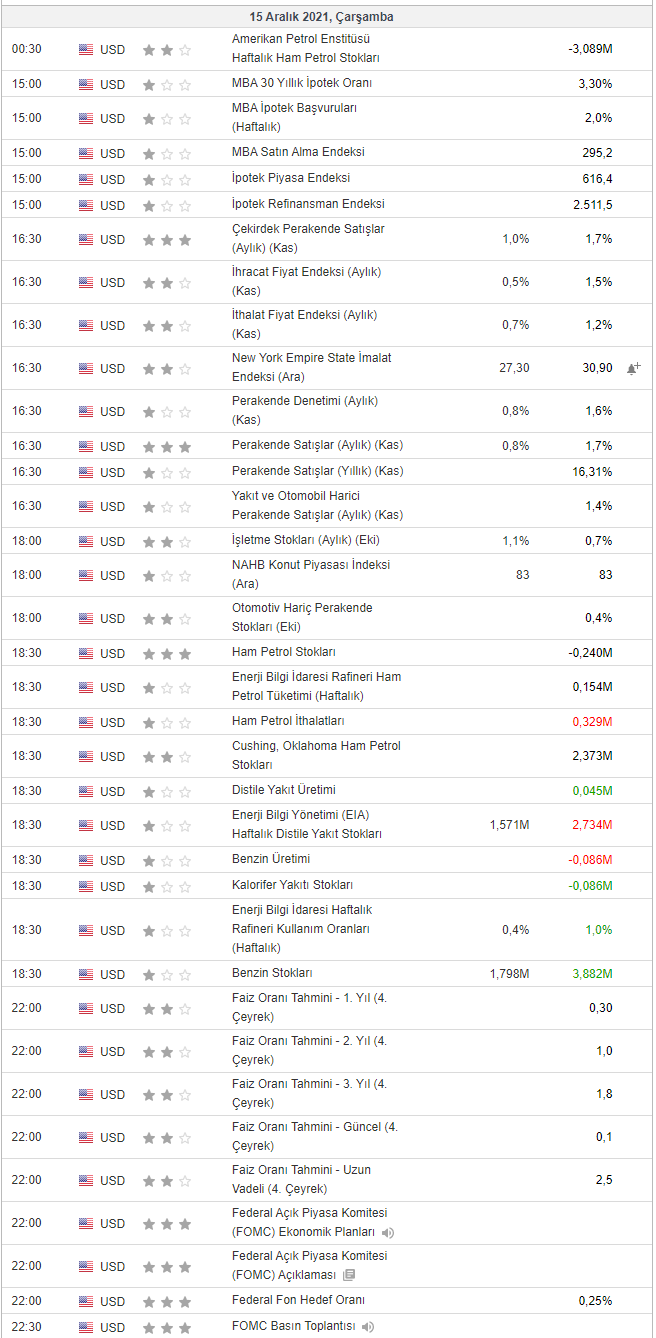The width and height of the screenshot is (656, 1338).
Task: Click the importance stars for Çekirdek Perakende Satışlar
Action: click(x=166, y=240)
